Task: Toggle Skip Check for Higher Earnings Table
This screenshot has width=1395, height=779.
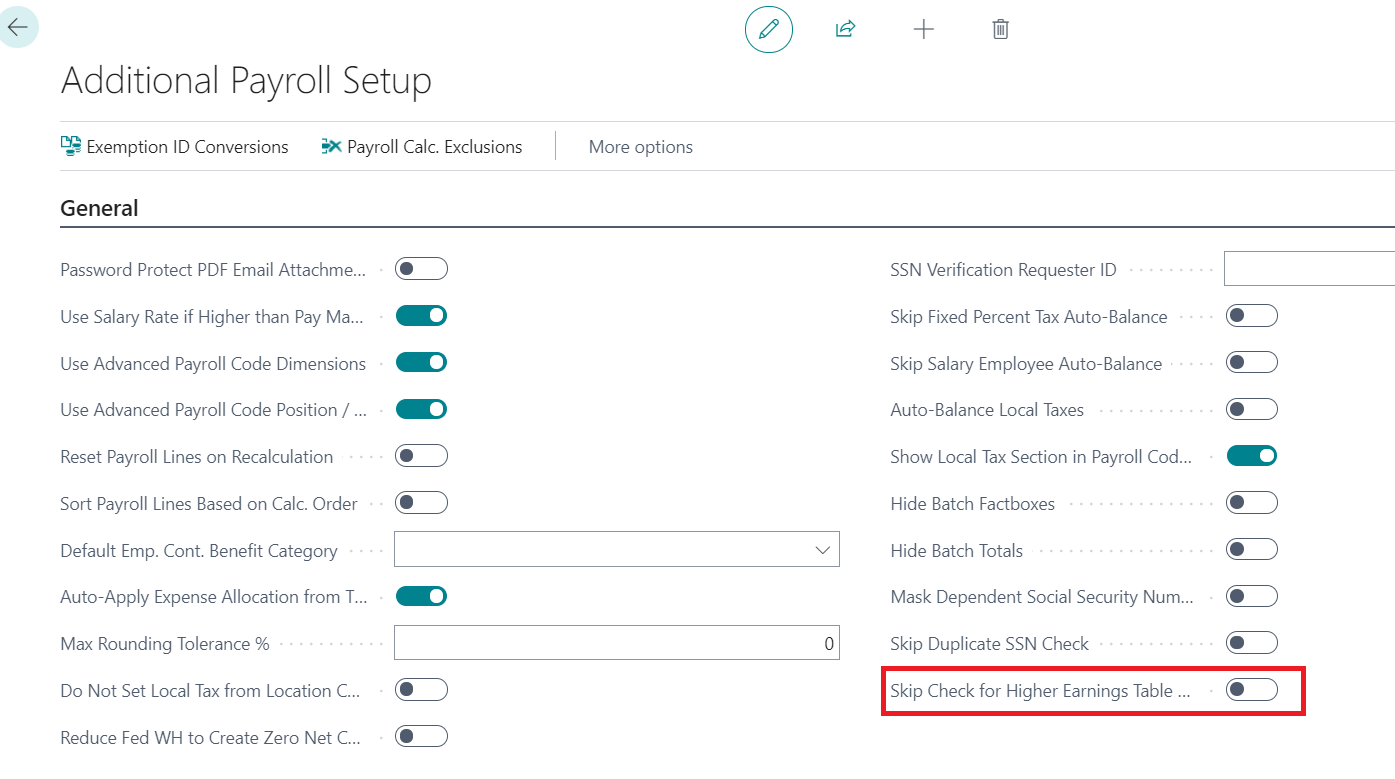Action: [1252, 690]
